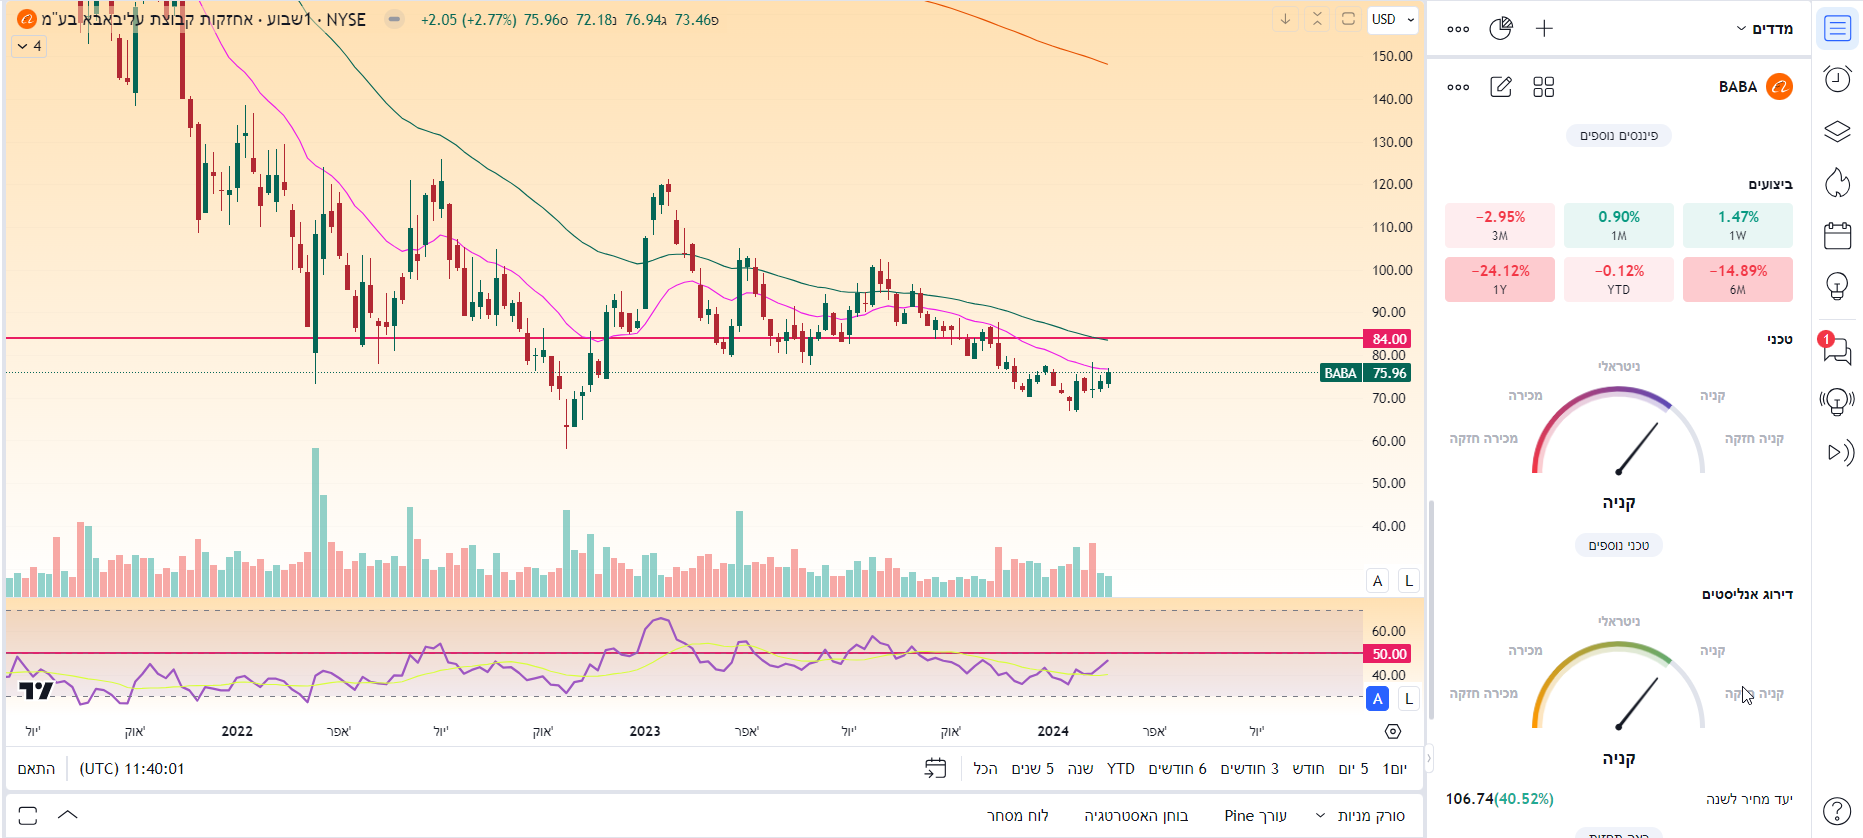Image resolution: width=1863 pixels, height=838 pixels.
Task: Open BABA details more options dots
Action: click(1458, 87)
